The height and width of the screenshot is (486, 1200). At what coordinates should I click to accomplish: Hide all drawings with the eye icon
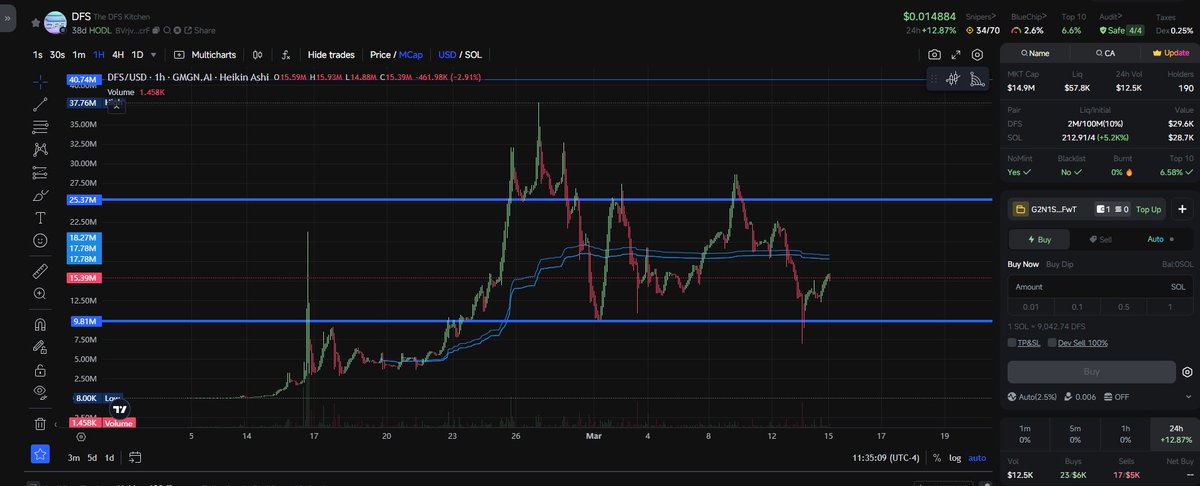pyautogui.click(x=40, y=391)
